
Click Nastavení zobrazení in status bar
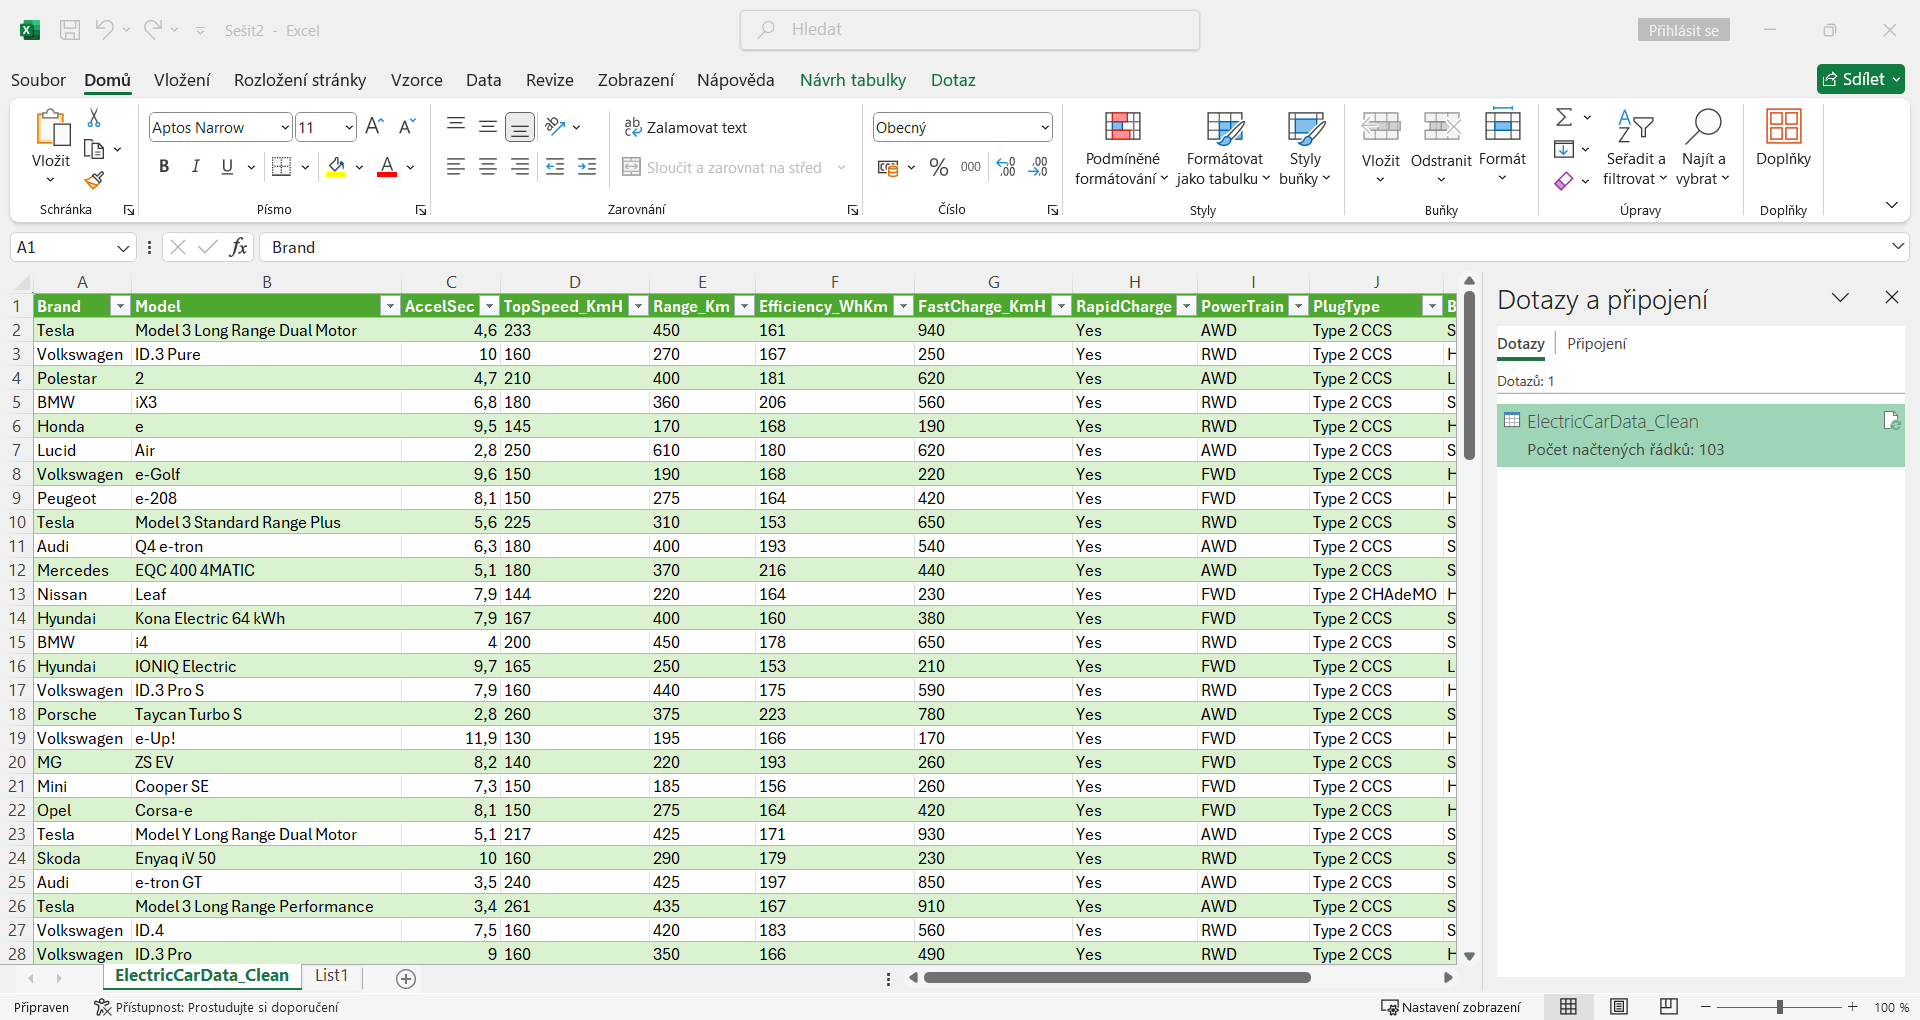1451,1007
